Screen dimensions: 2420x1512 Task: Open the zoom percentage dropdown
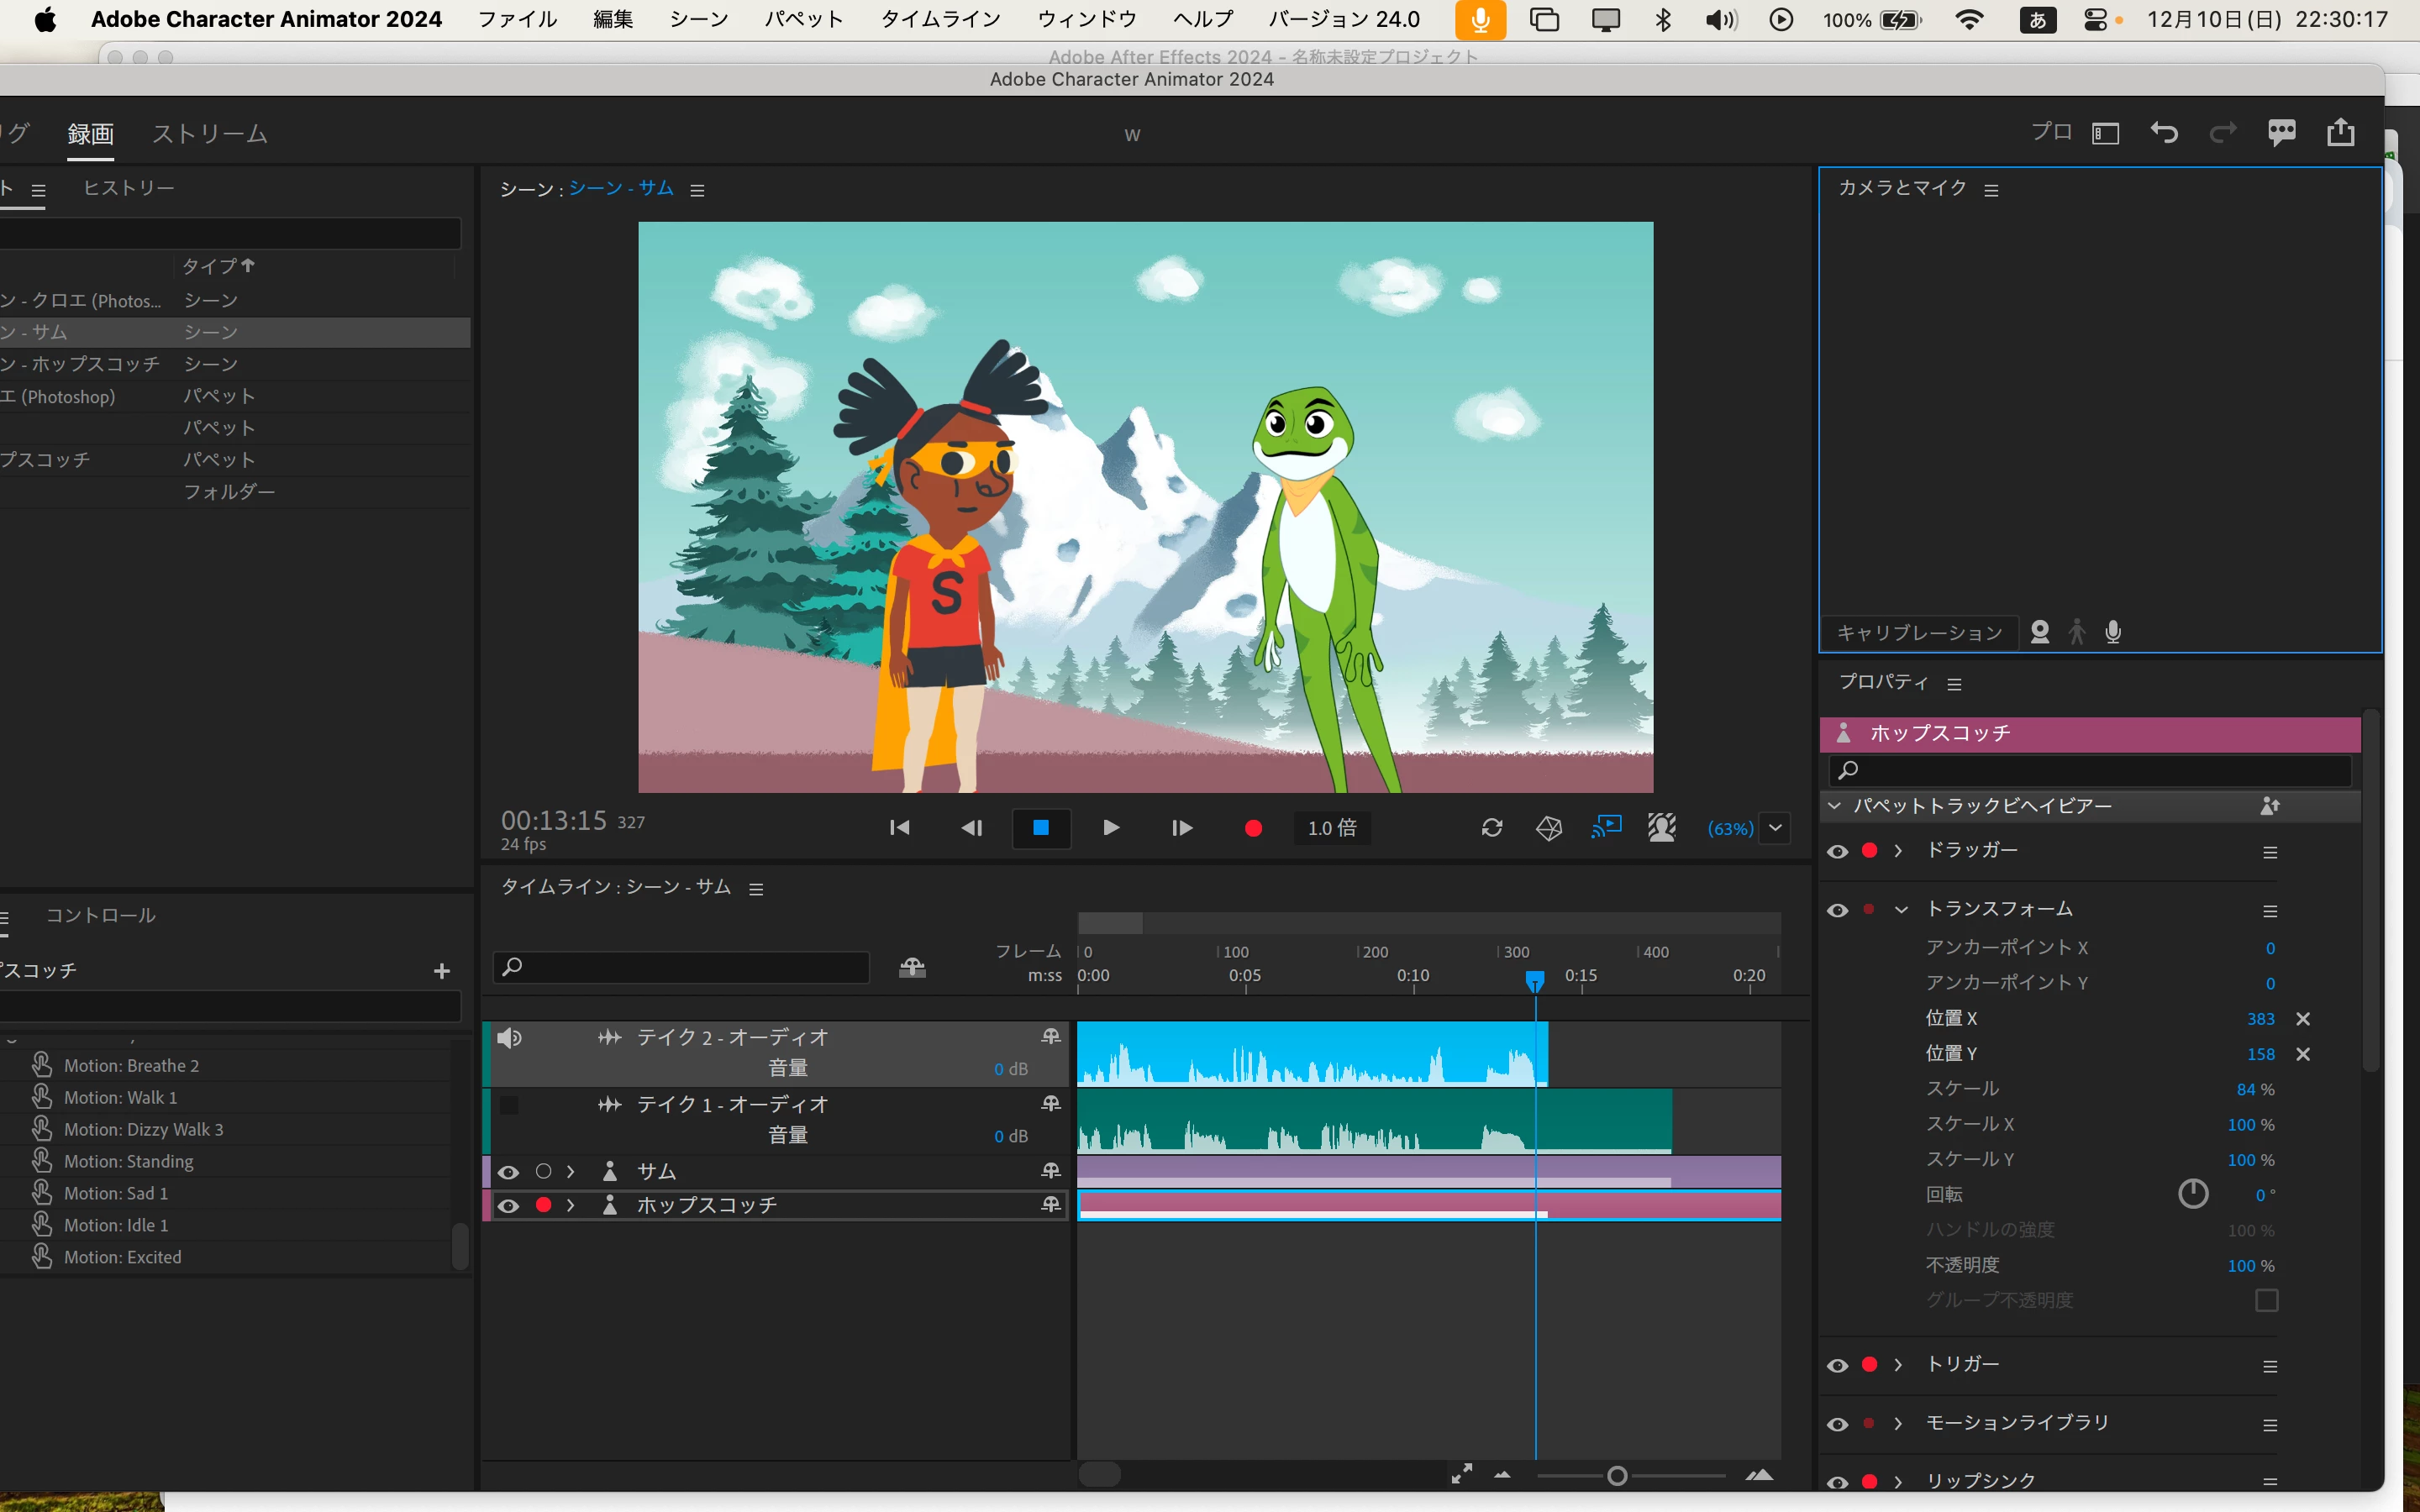(x=1775, y=828)
